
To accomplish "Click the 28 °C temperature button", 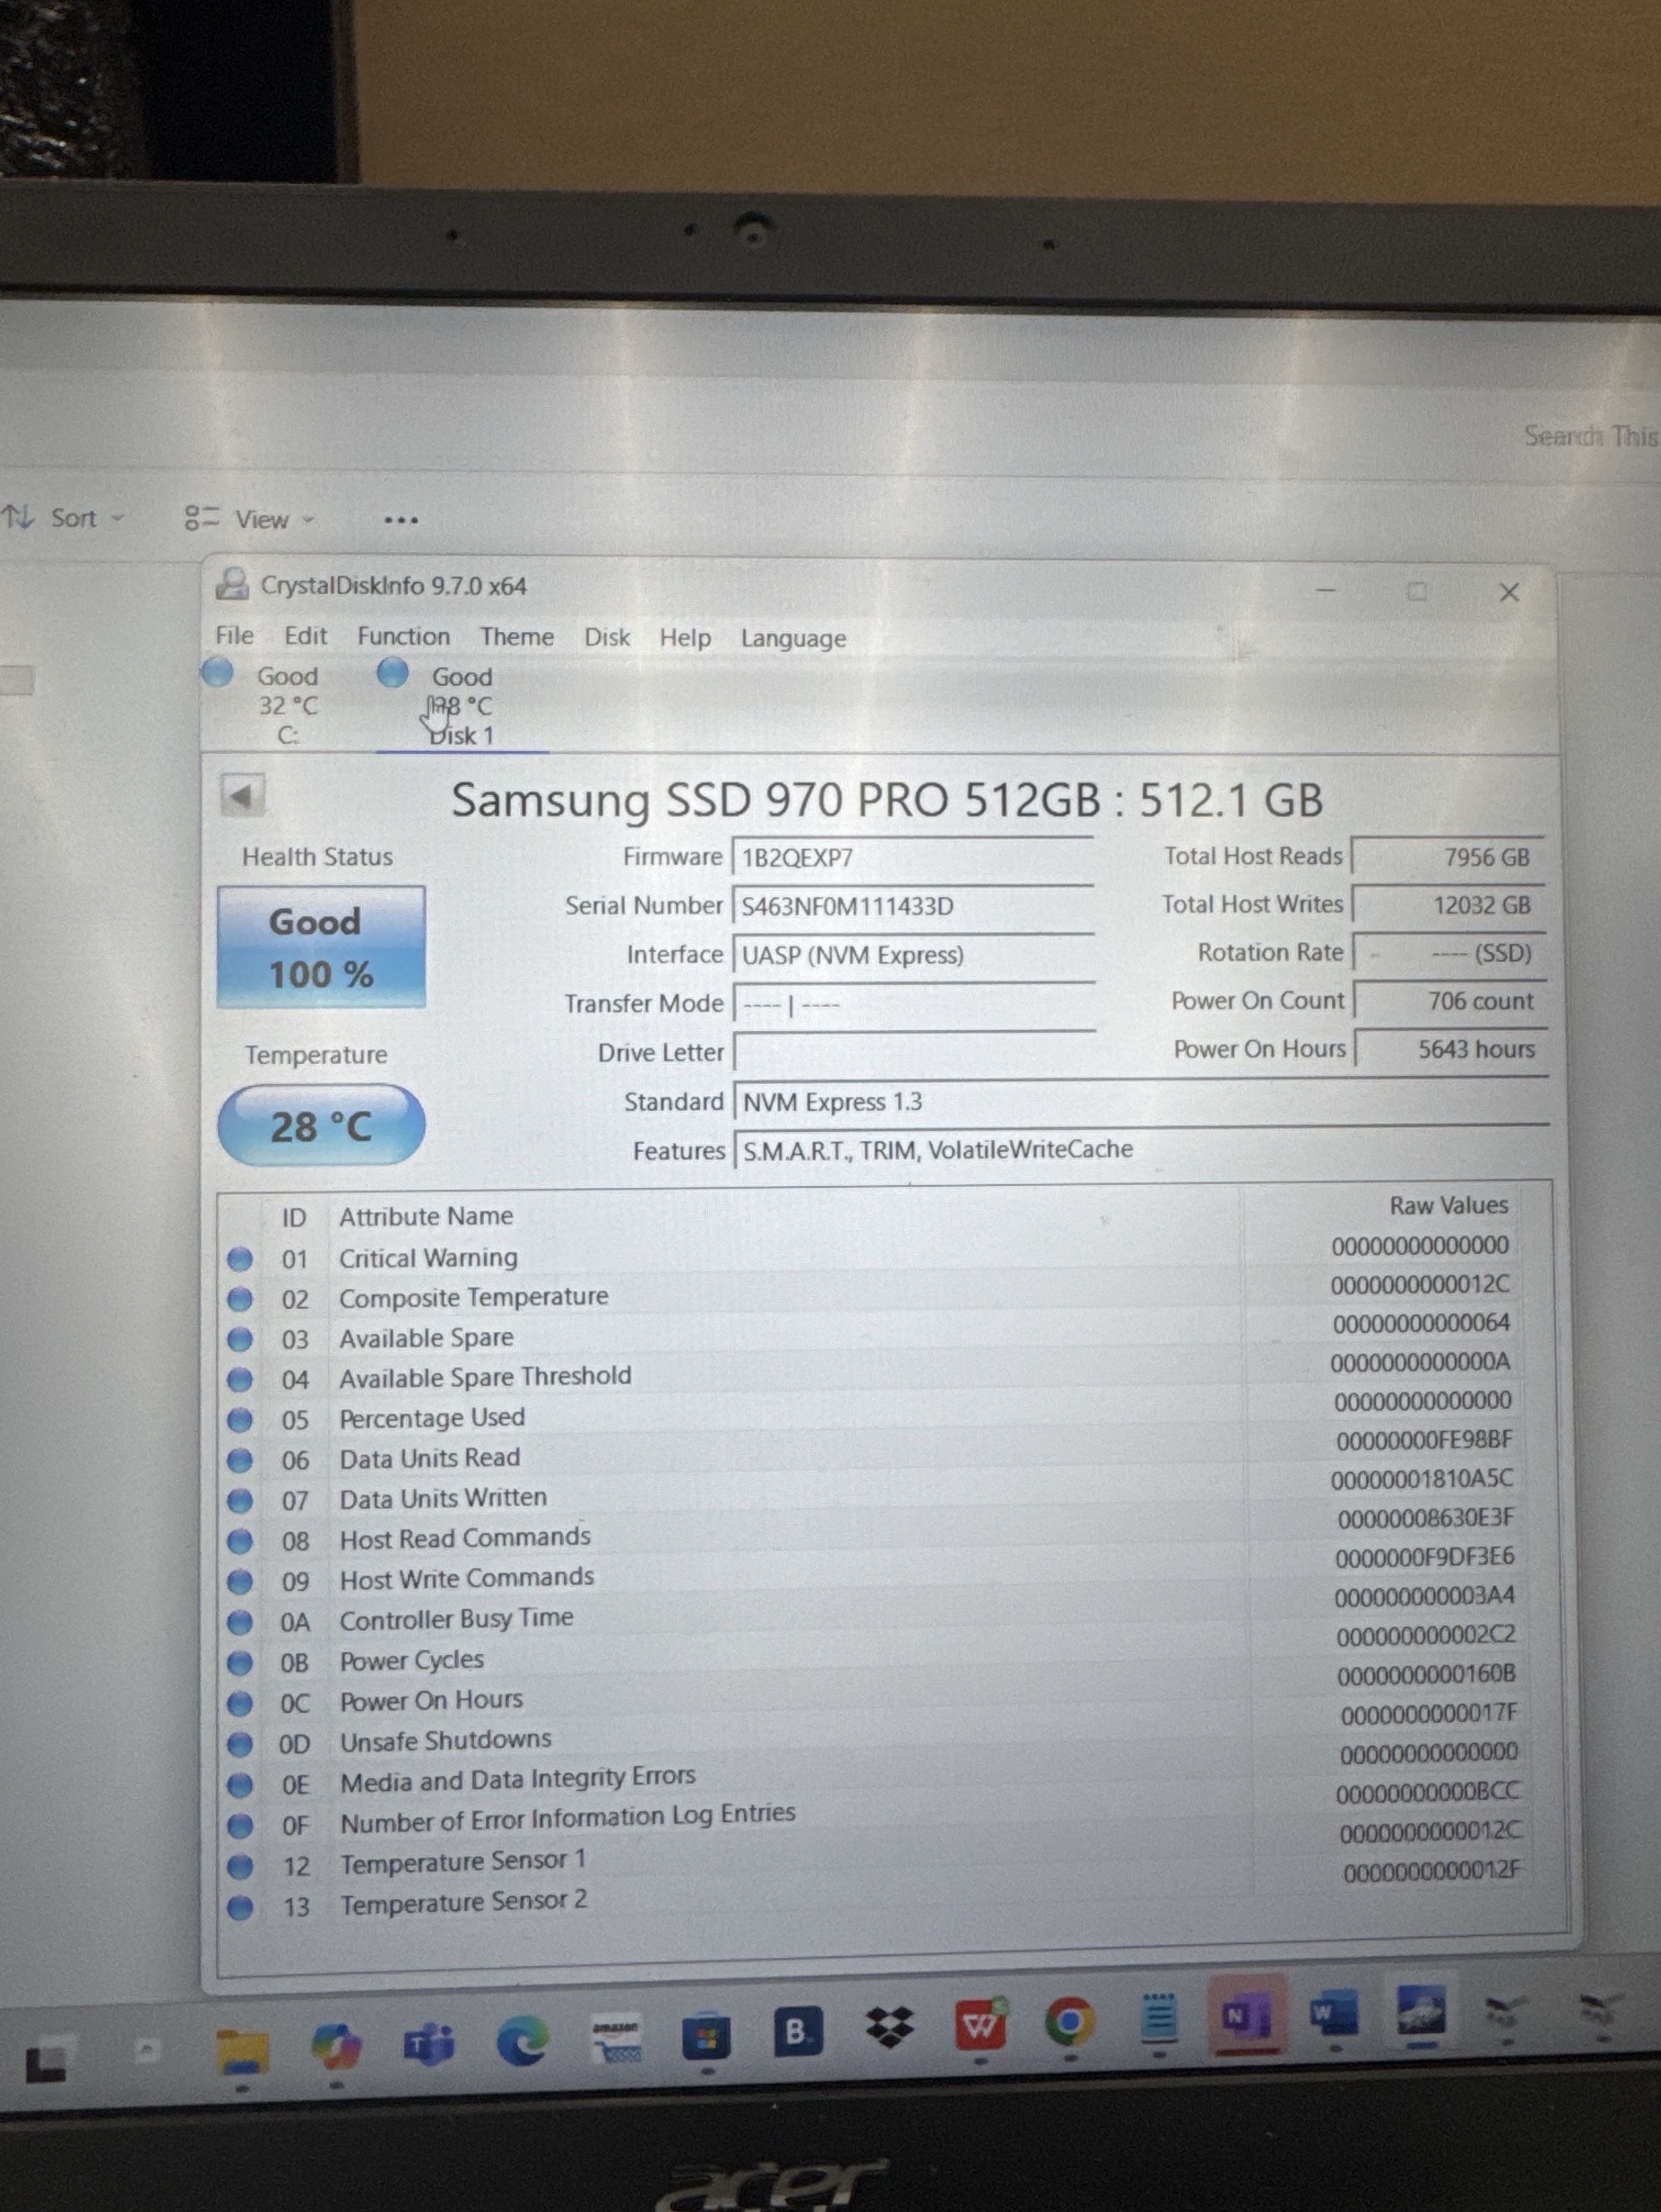I will (321, 1126).
